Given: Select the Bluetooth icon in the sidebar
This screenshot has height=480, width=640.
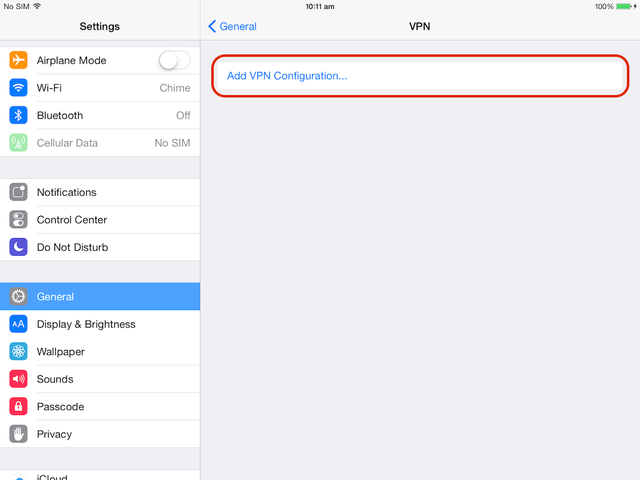Looking at the screenshot, I should tap(18, 115).
